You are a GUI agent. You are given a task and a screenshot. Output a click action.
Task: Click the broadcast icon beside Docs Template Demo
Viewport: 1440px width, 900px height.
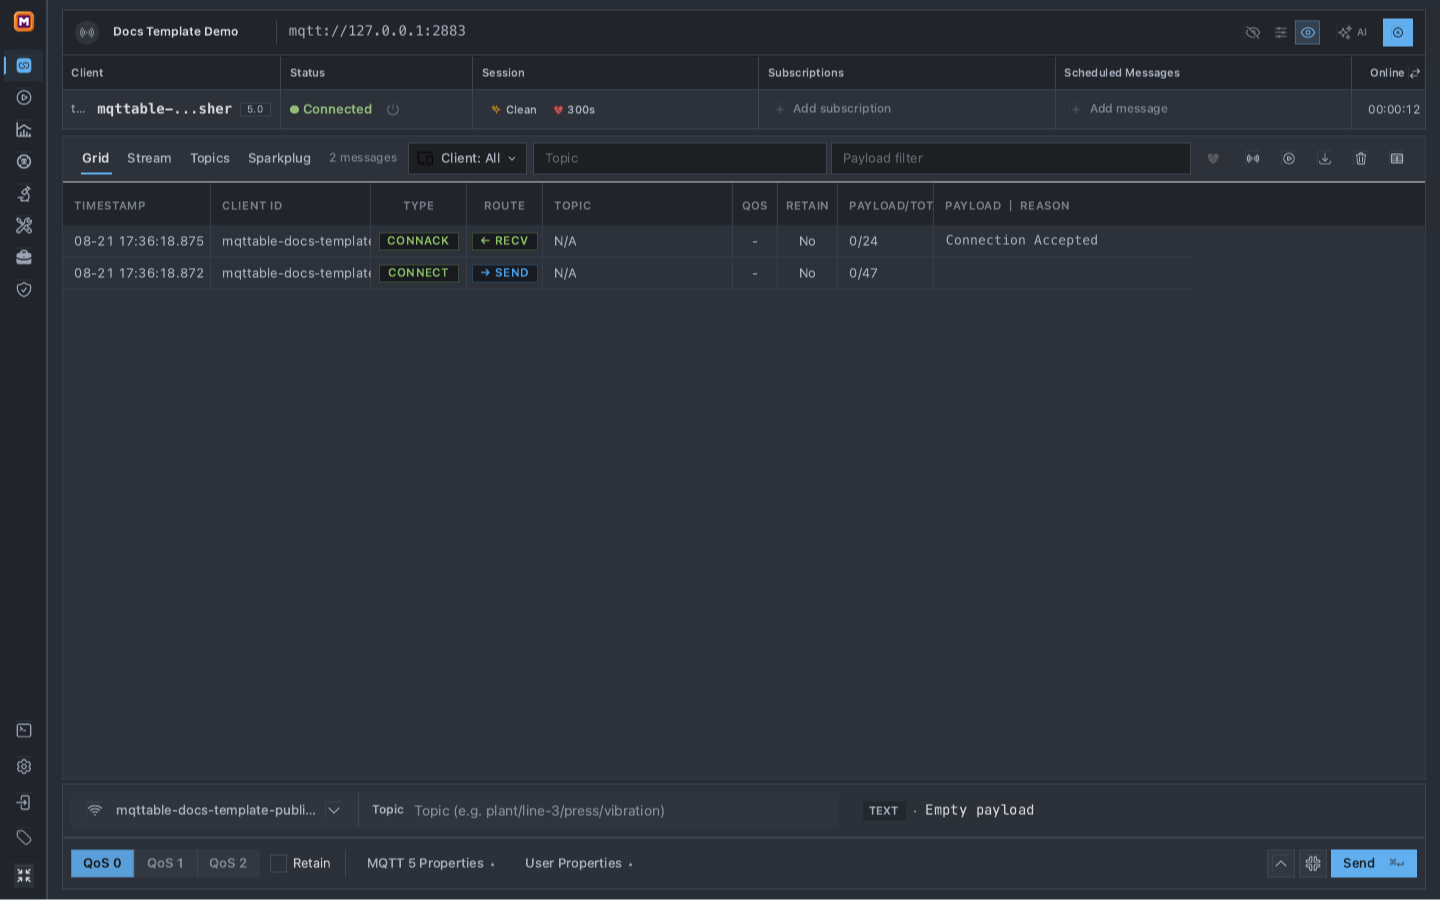88,32
